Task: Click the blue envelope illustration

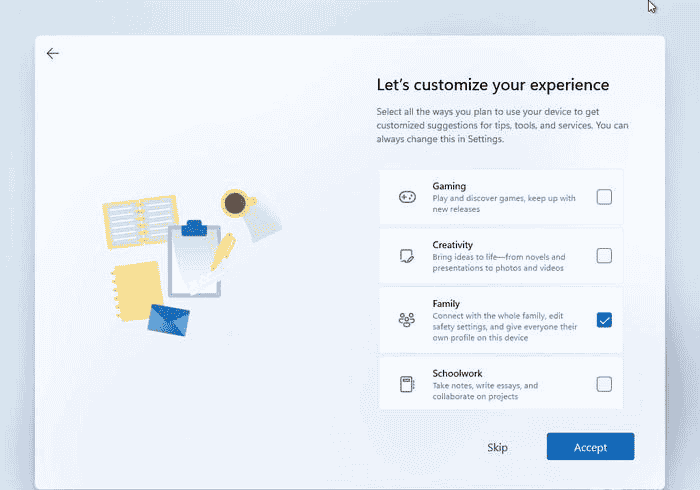Action: (x=168, y=320)
